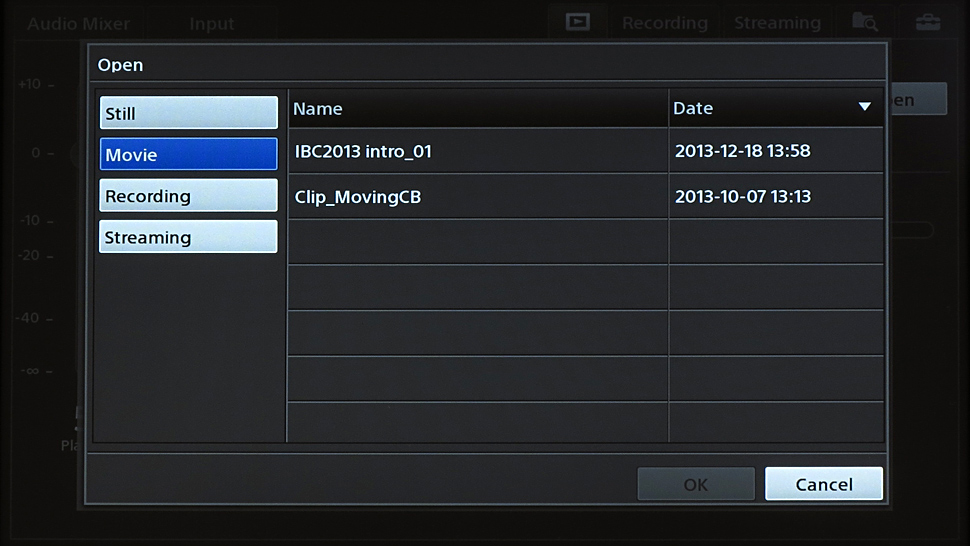
Task: Open the toolbox settings icon
Action: (x=927, y=22)
